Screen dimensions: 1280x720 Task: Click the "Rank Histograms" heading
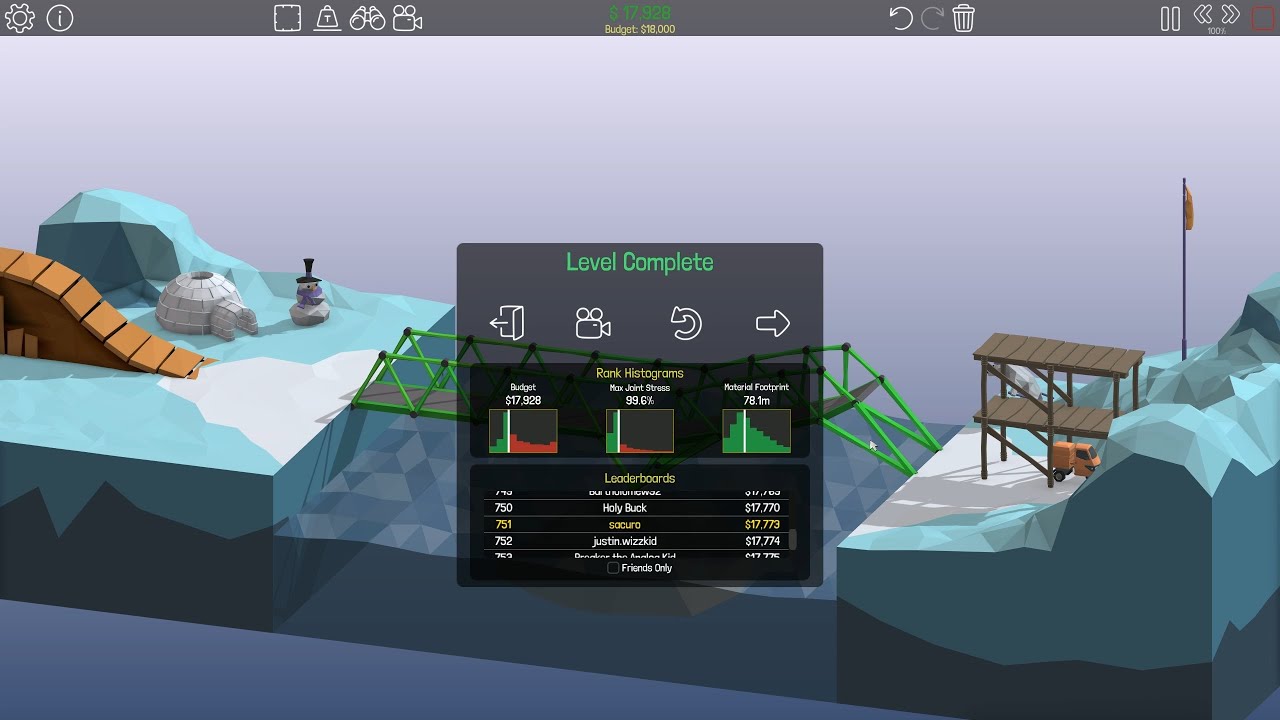[x=640, y=373]
